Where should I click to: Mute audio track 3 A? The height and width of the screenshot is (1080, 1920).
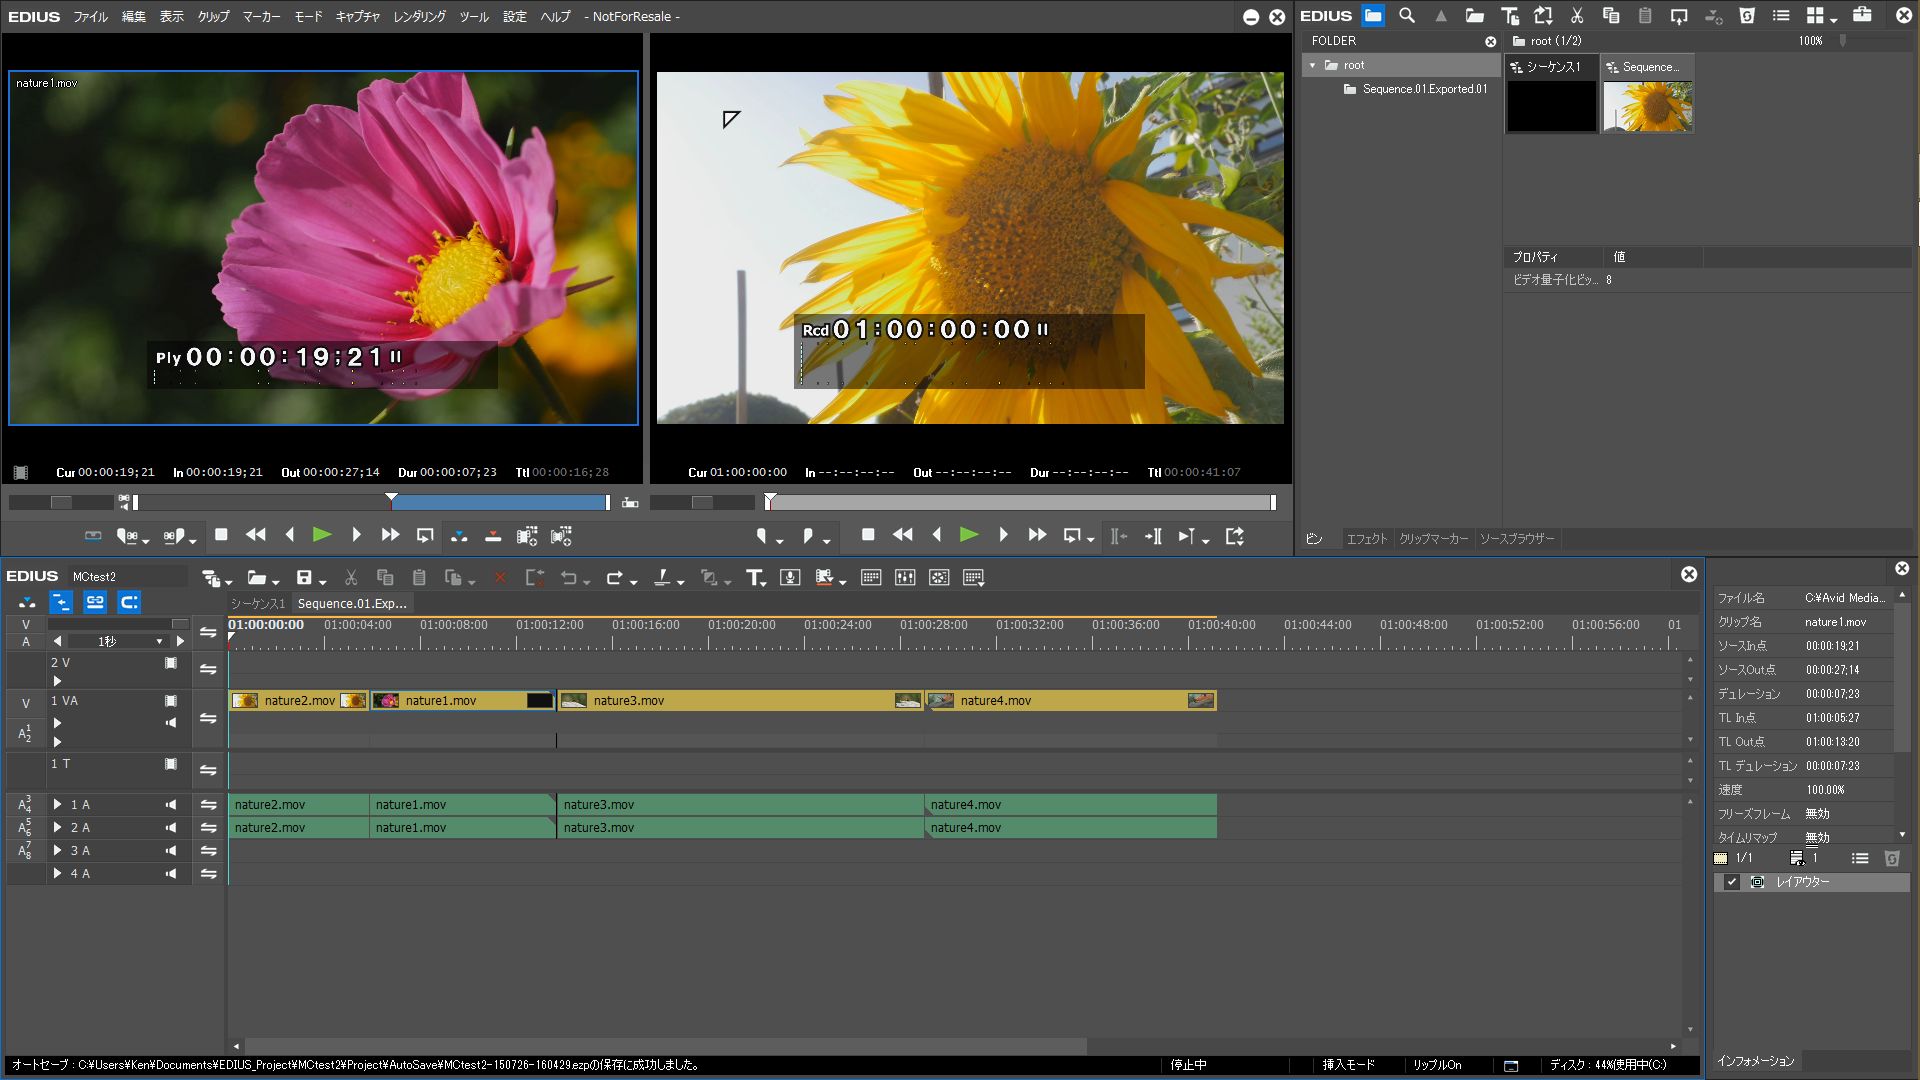171,851
